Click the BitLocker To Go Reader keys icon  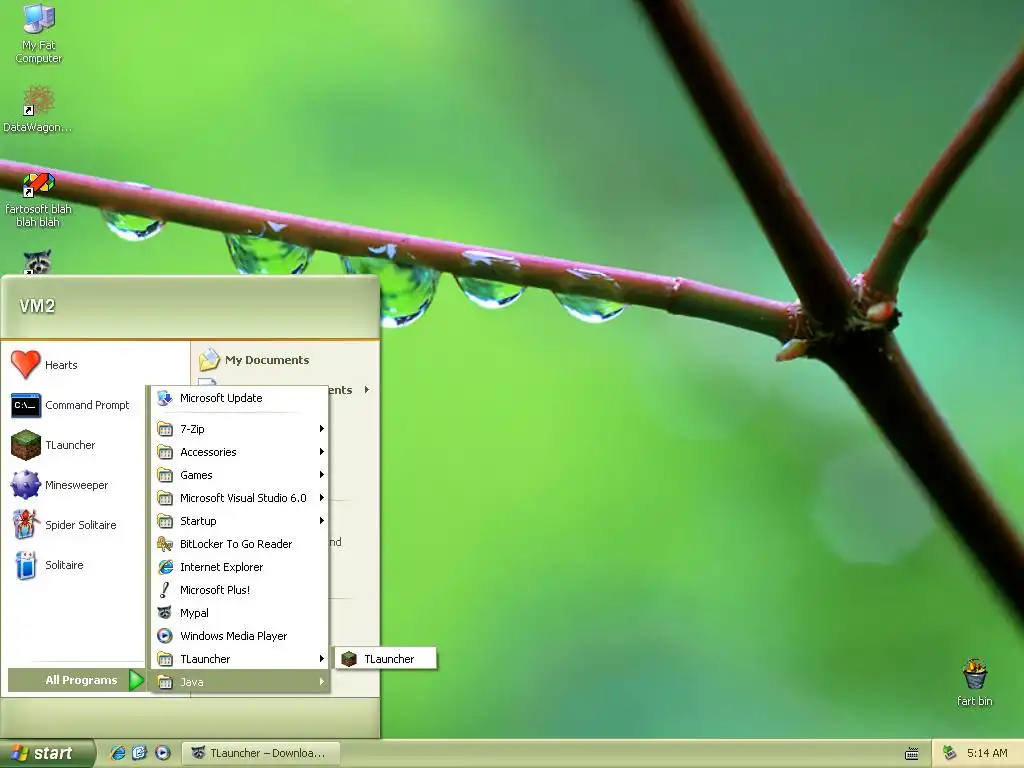(x=165, y=544)
